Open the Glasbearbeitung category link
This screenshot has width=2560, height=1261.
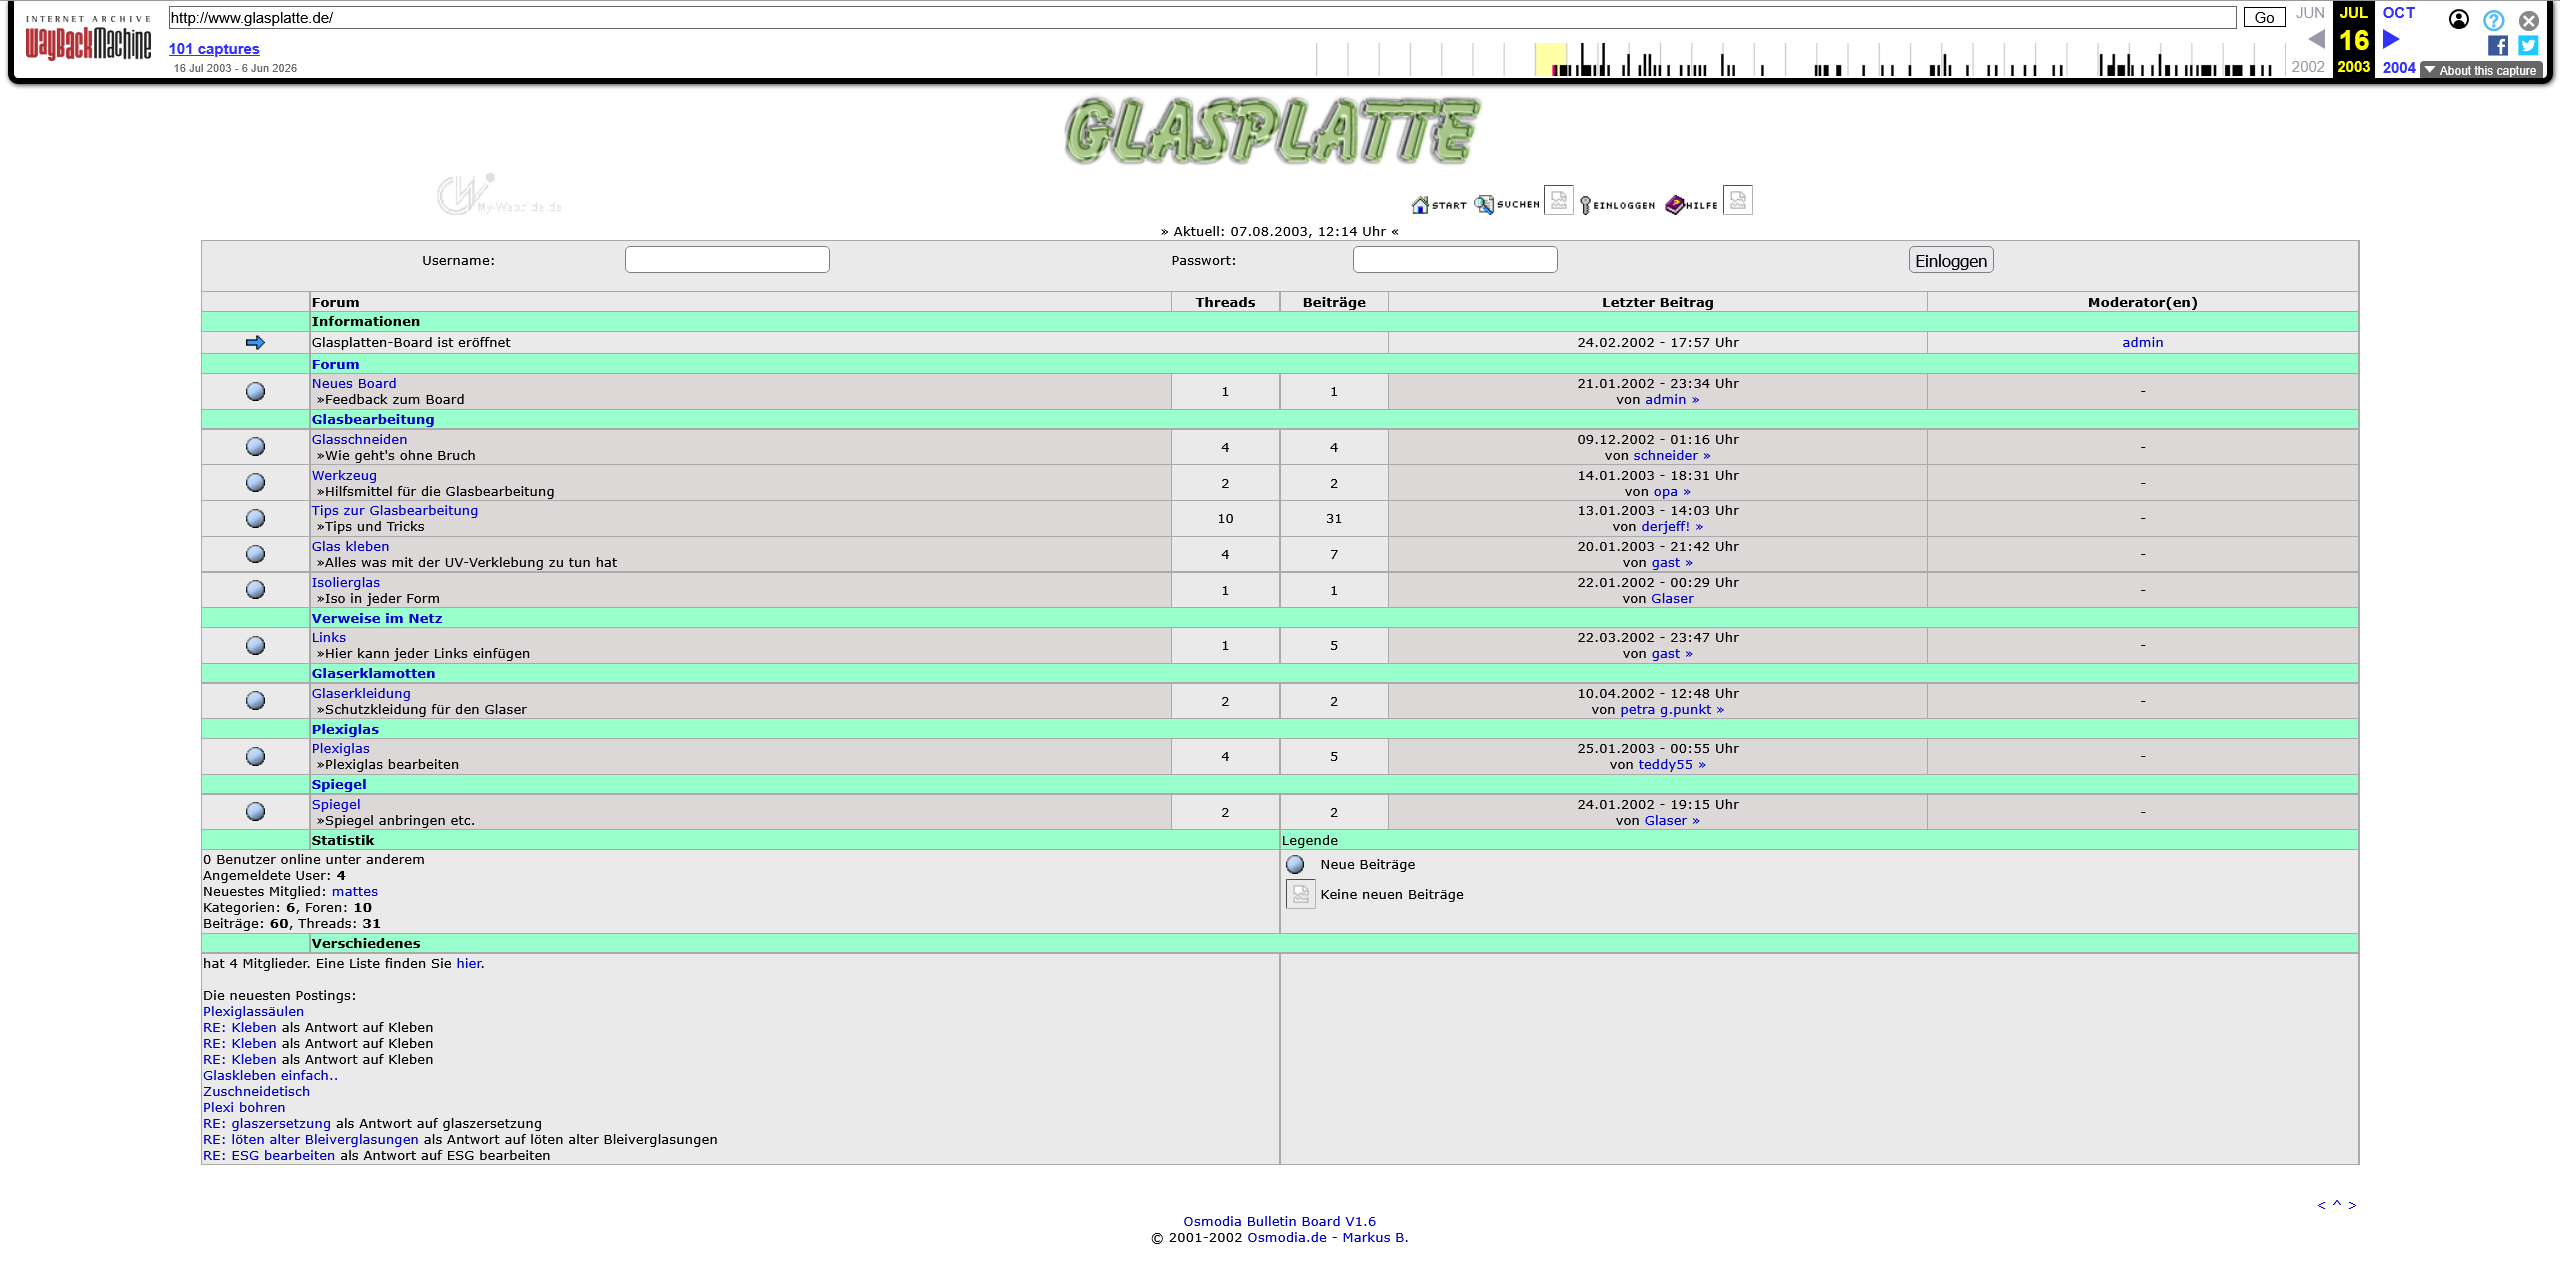click(373, 419)
